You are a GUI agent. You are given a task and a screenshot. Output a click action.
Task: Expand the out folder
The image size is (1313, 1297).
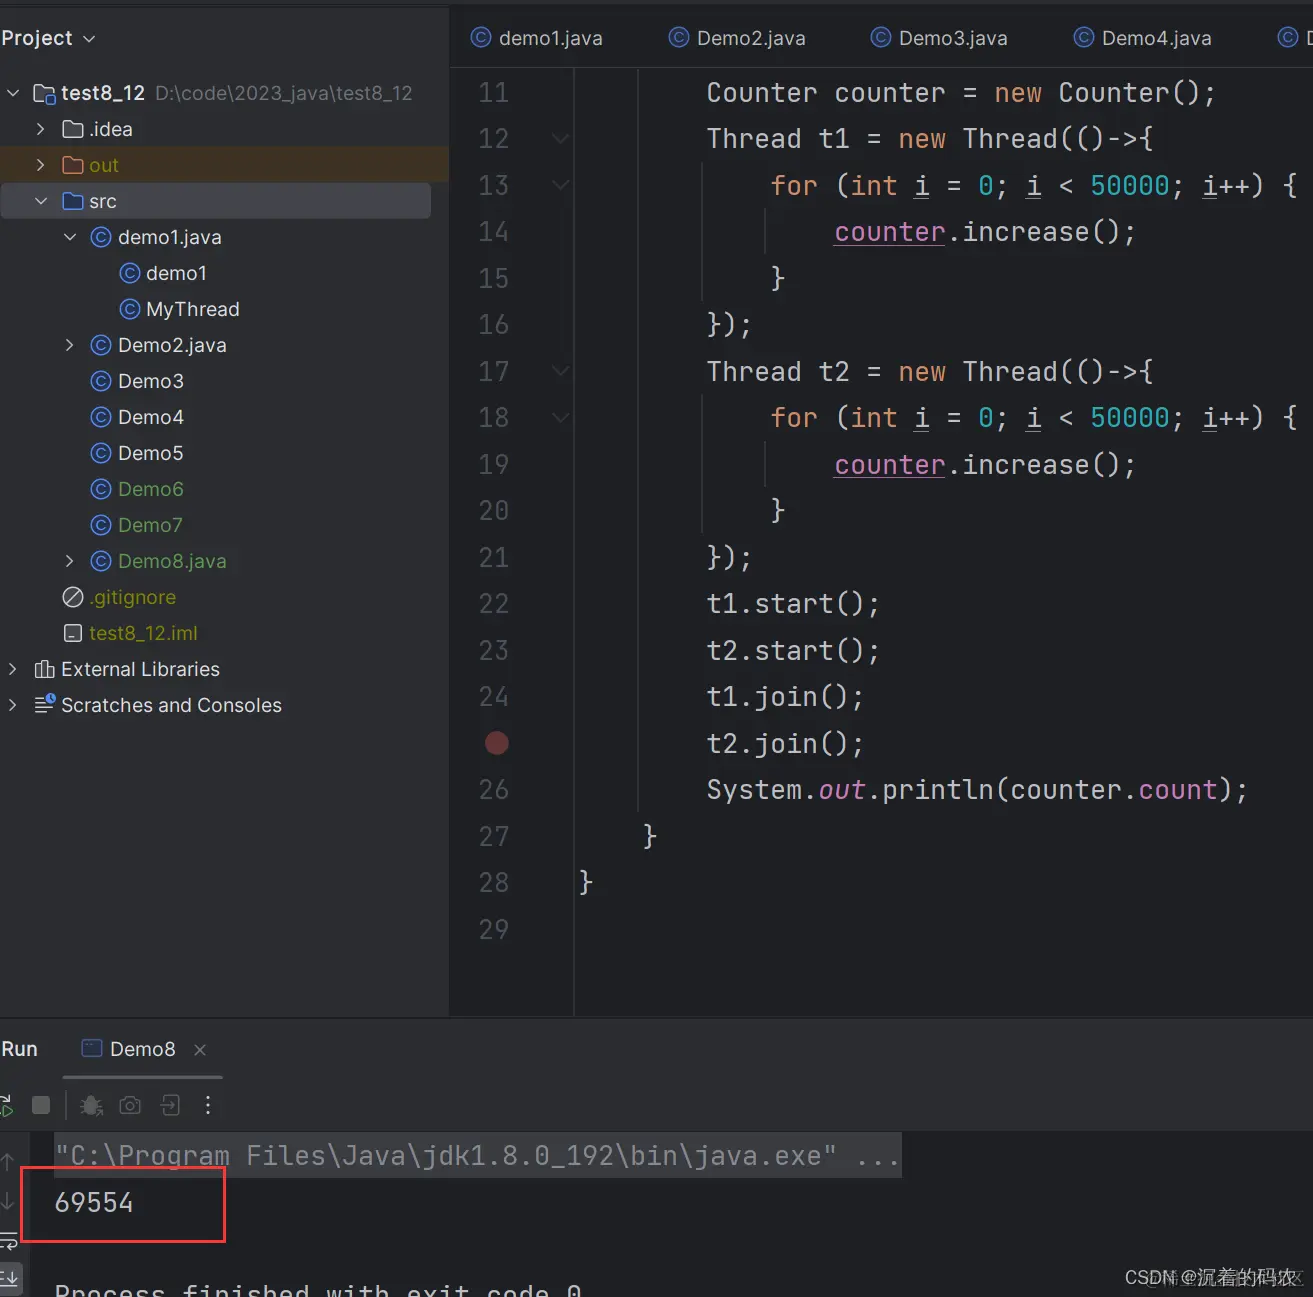pyautogui.click(x=40, y=165)
